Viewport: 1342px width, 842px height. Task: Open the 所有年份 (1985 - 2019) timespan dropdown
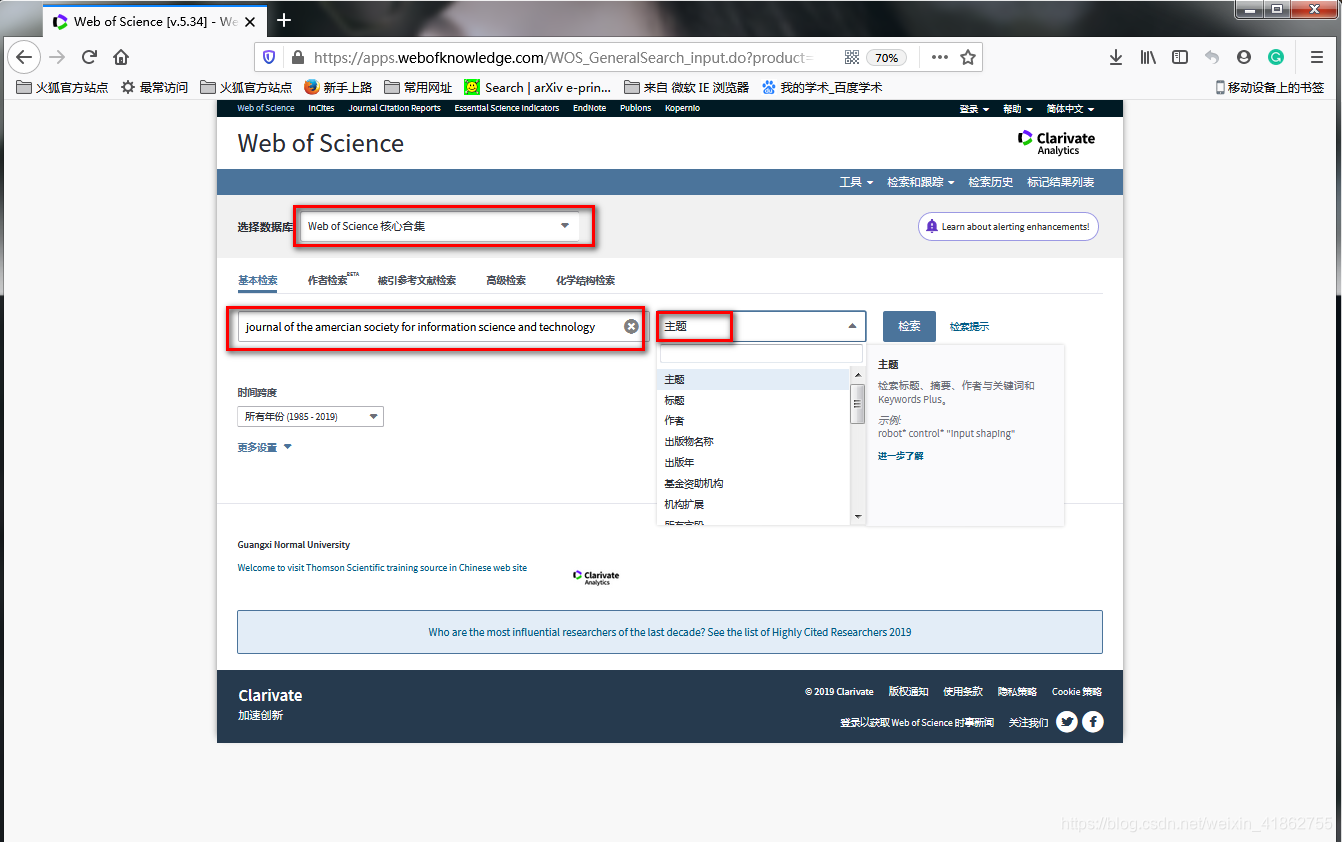[310, 417]
